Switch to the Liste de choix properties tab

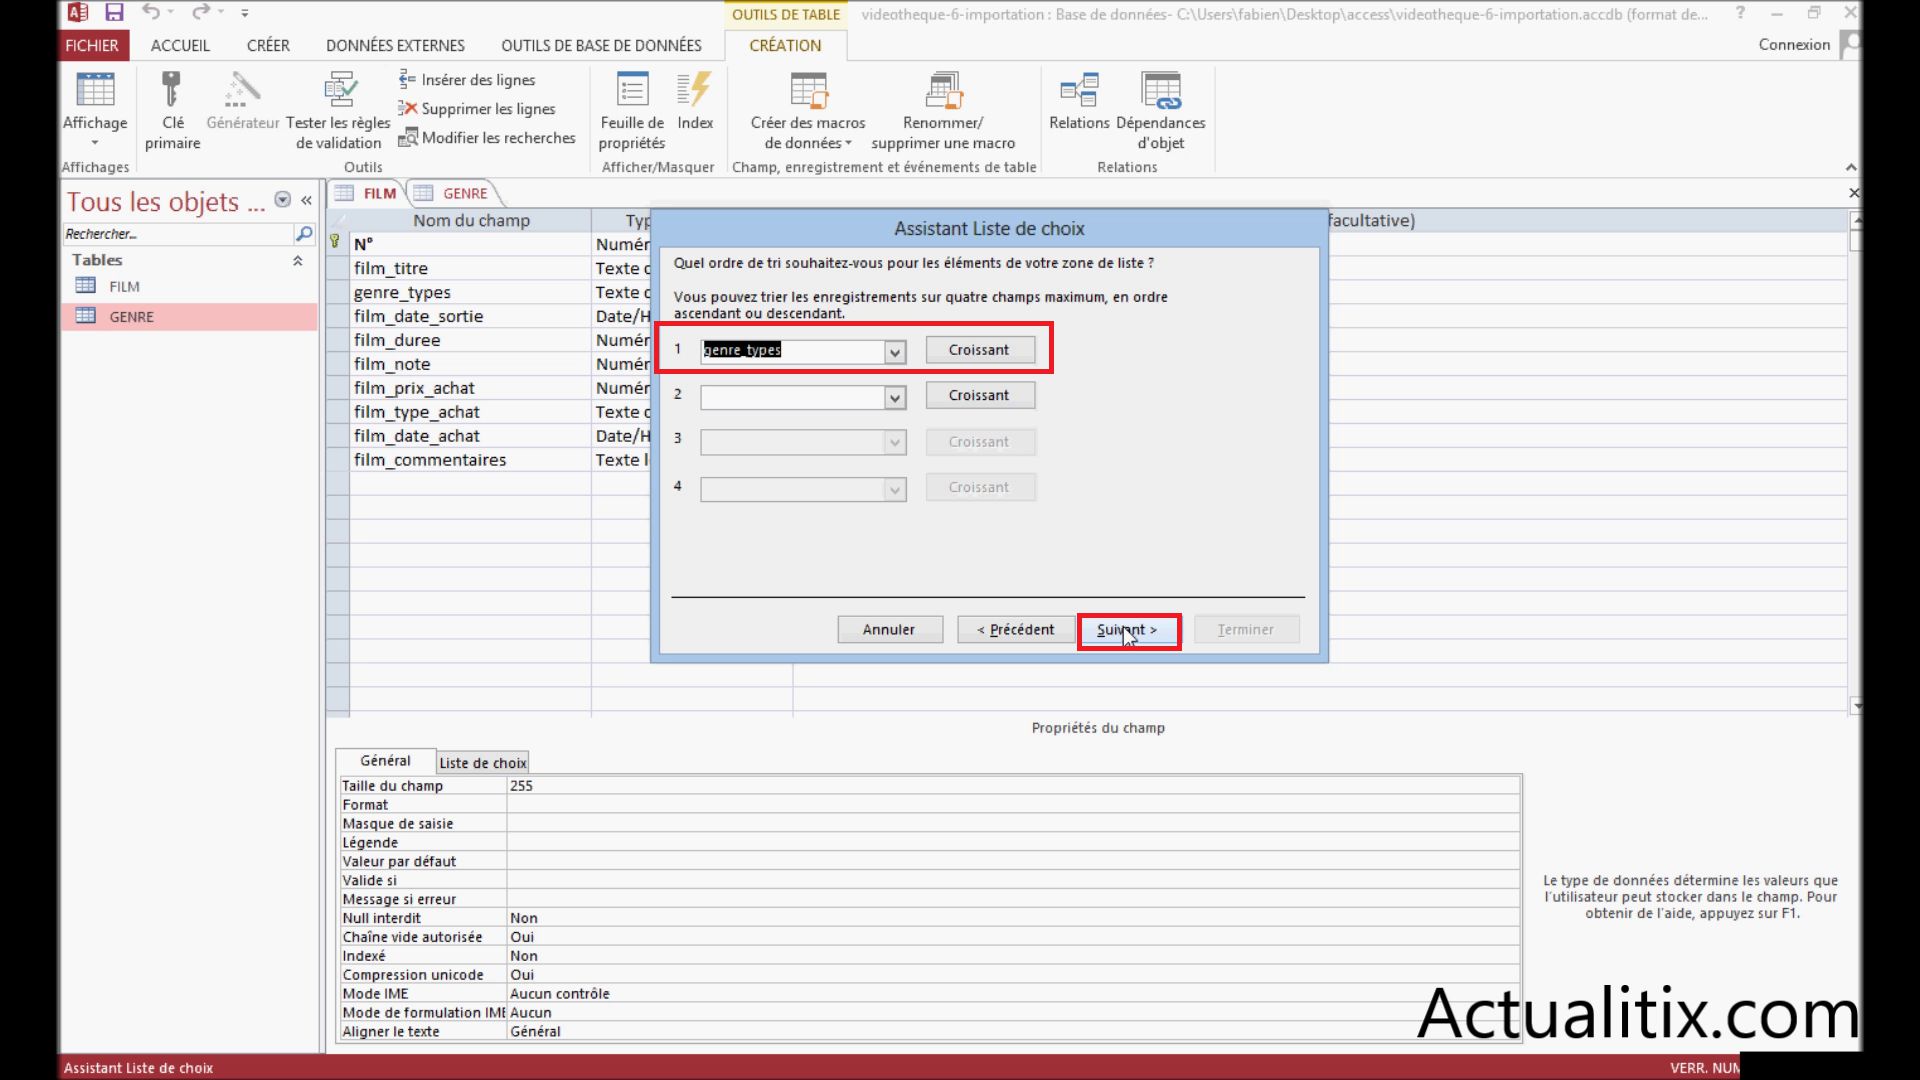point(483,763)
